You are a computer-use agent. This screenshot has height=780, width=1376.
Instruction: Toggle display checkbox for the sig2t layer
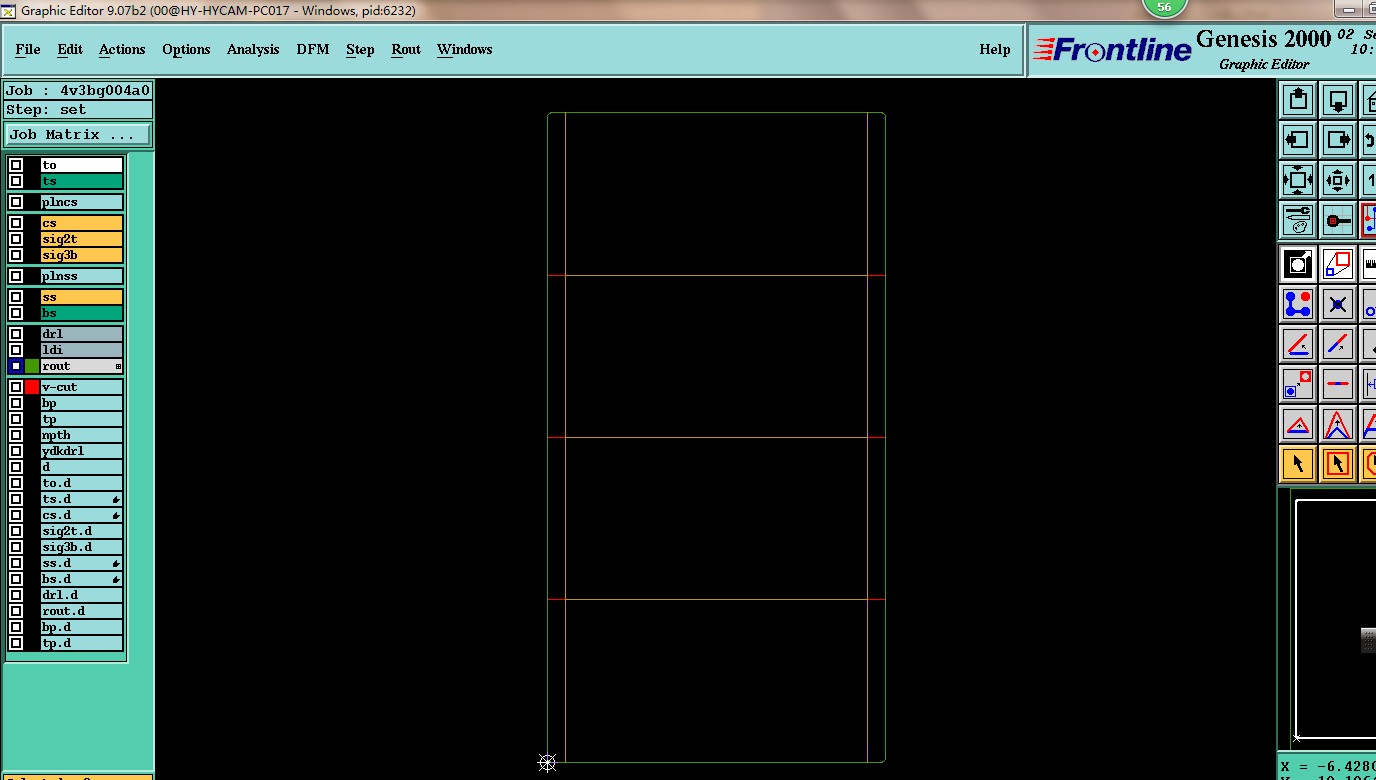tap(16, 239)
